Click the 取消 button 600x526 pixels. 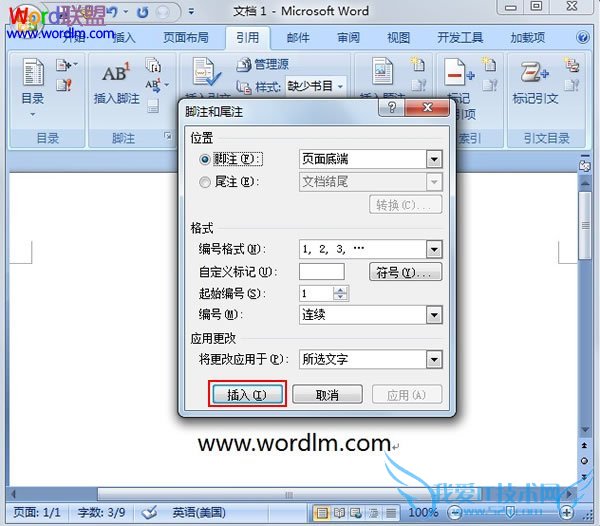point(327,394)
